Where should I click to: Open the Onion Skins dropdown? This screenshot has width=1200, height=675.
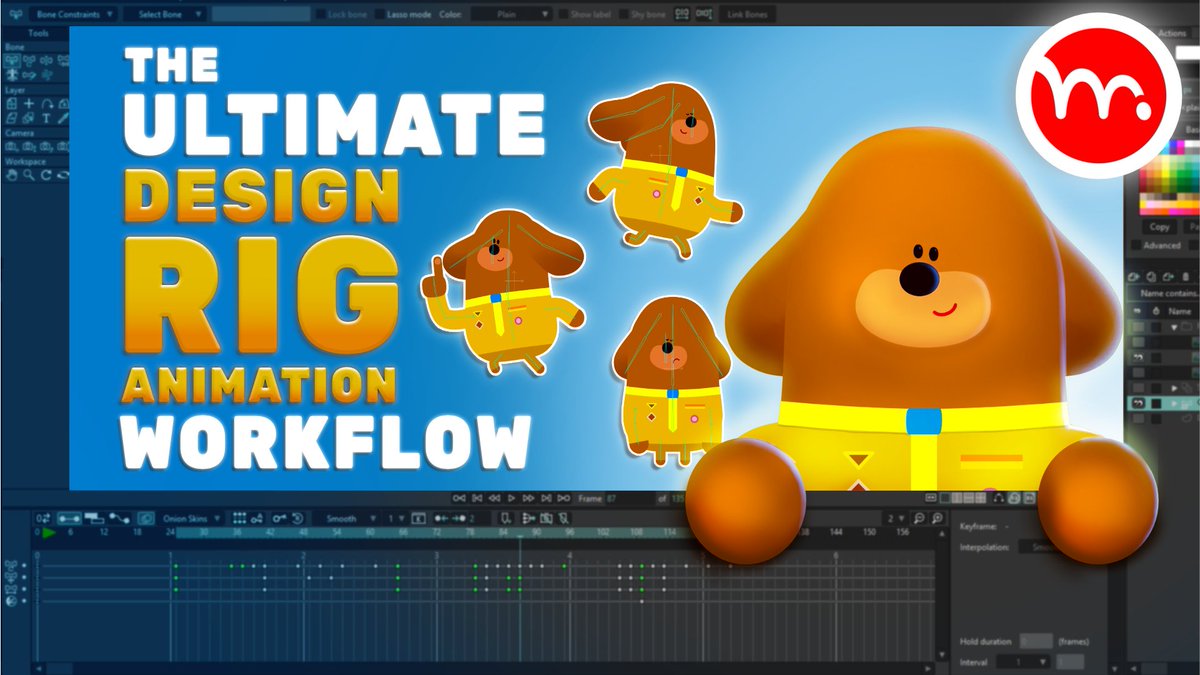(192, 518)
